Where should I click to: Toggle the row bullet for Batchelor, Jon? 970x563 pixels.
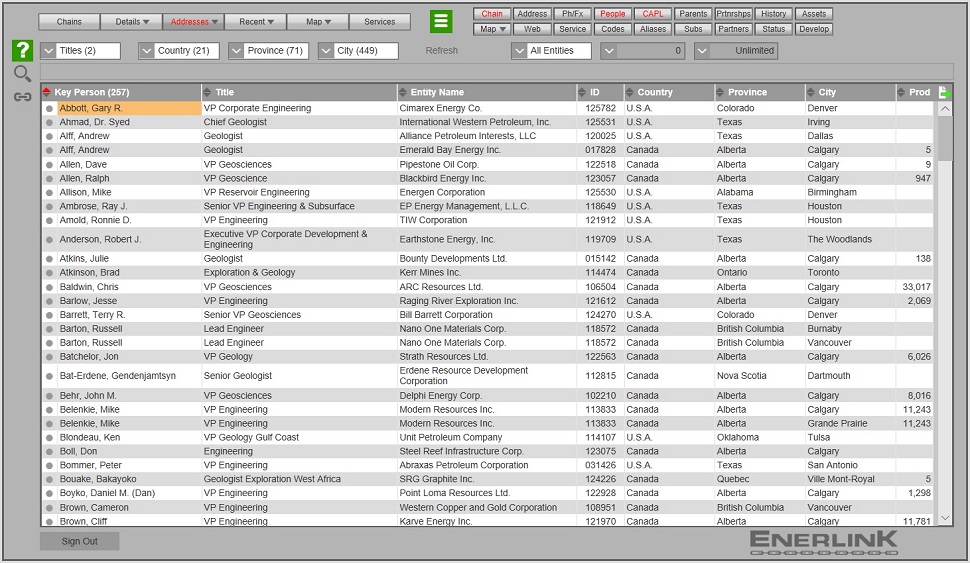pyautogui.click(x=49, y=357)
